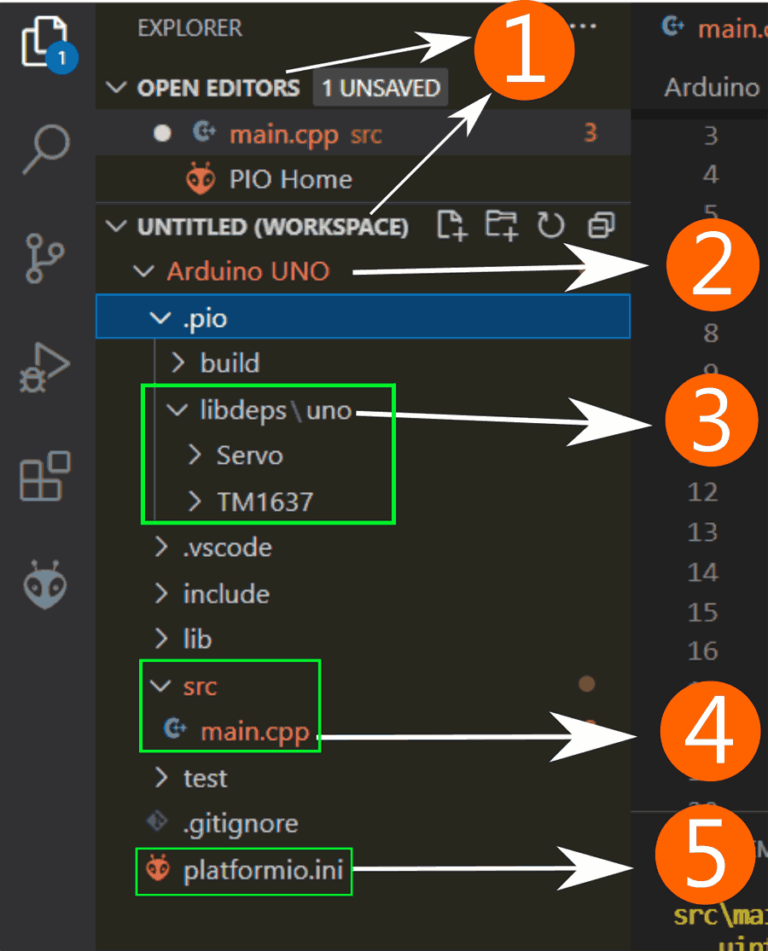Select PIO Home in Open Editors
The height and width of the screenshot is (951, 768).
(x=363, y=179)
